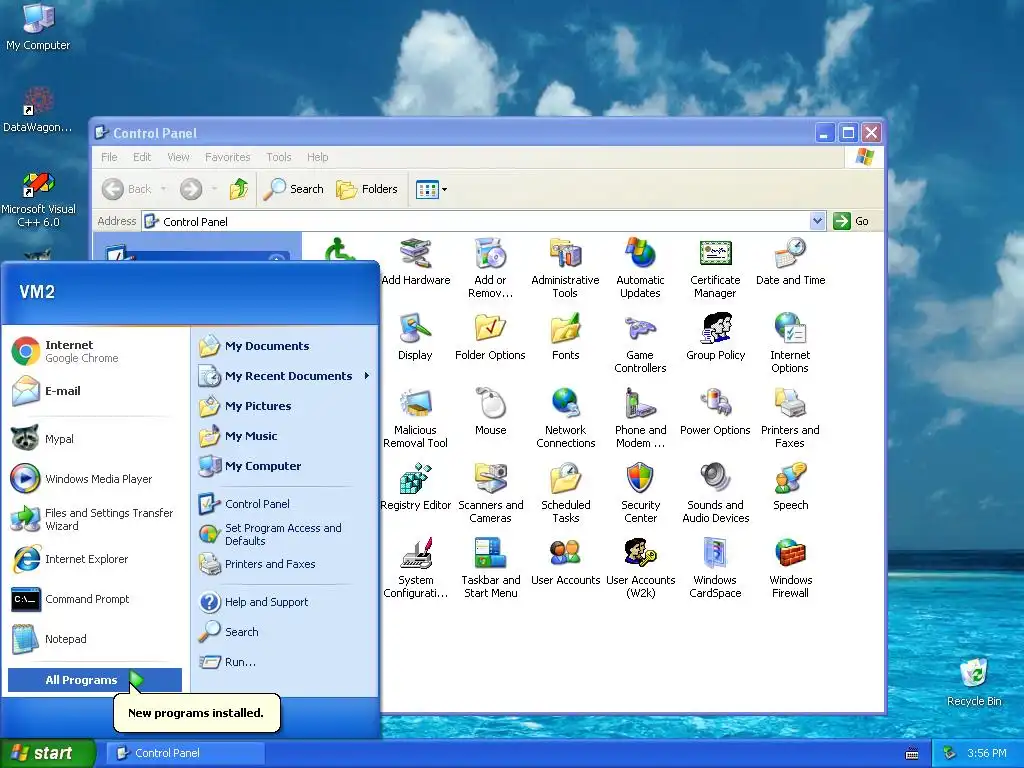The width and height of the screenshot is (1024, 768).
Task: Open the Favorites menu
Action: 227,157
